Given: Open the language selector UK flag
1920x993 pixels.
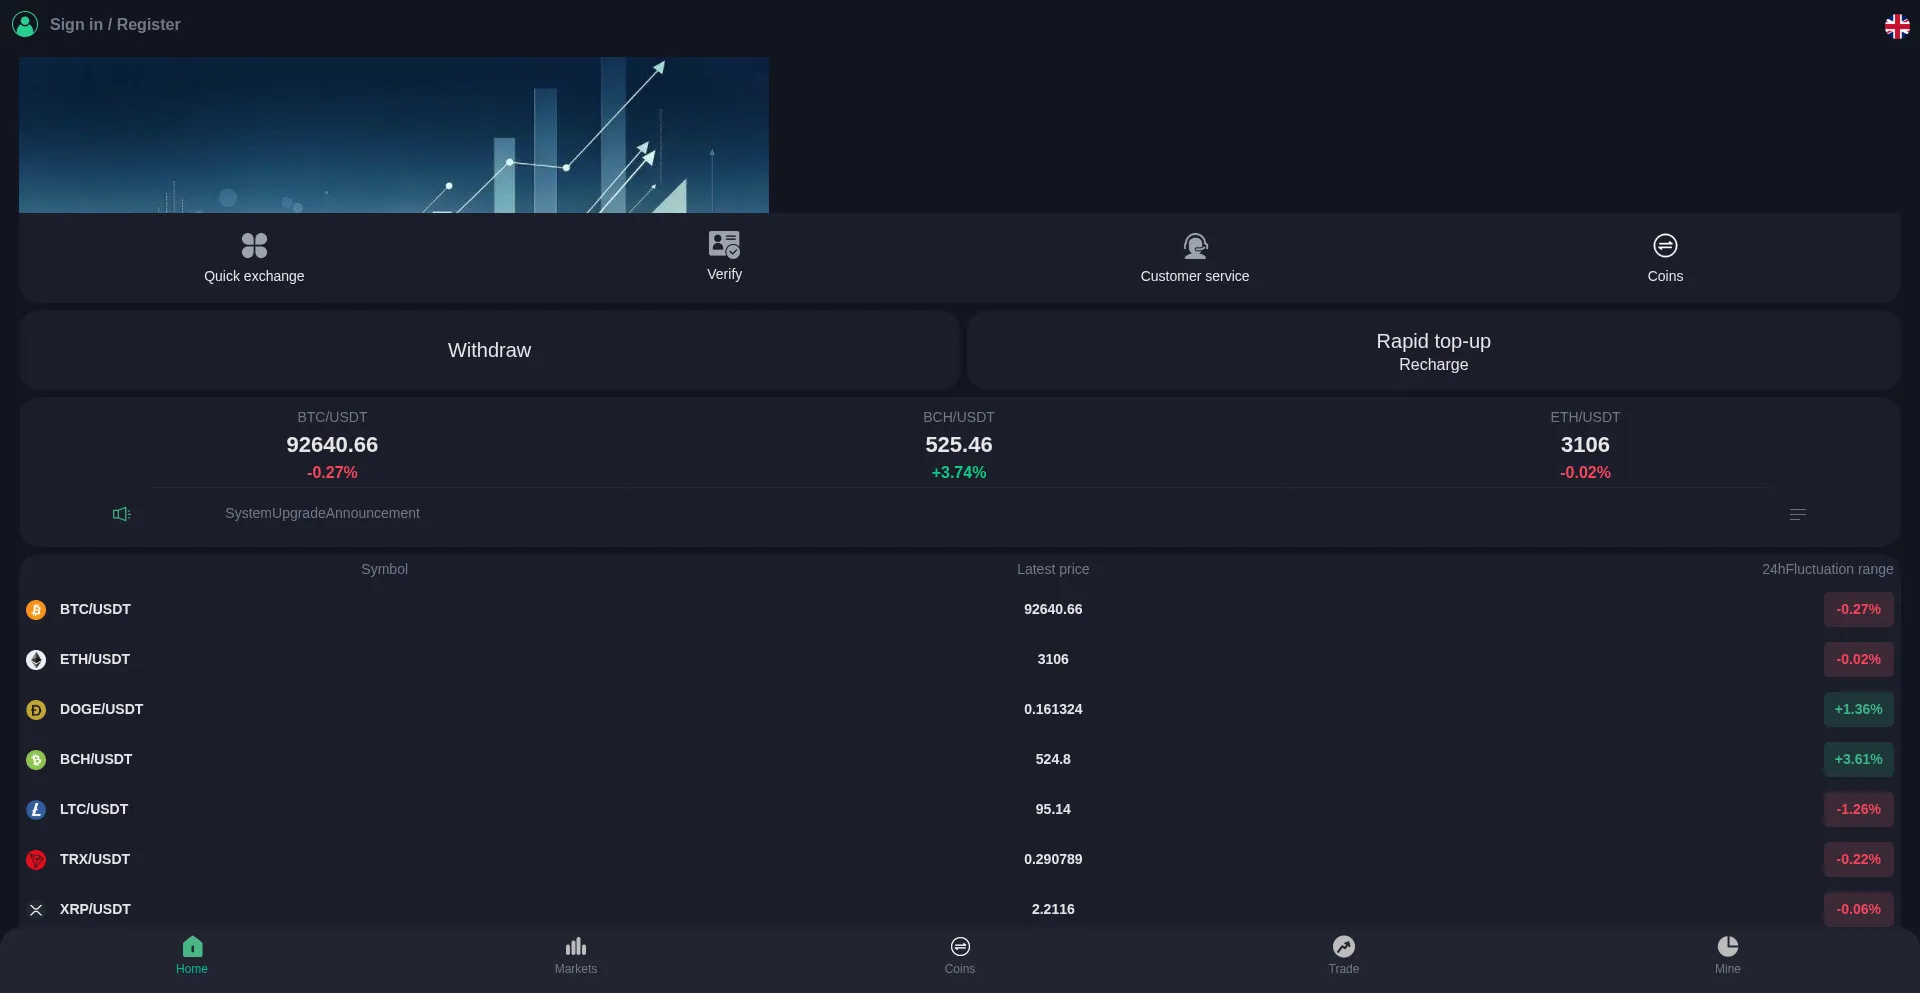Looking at the screenshot, I should point(1897,26).
